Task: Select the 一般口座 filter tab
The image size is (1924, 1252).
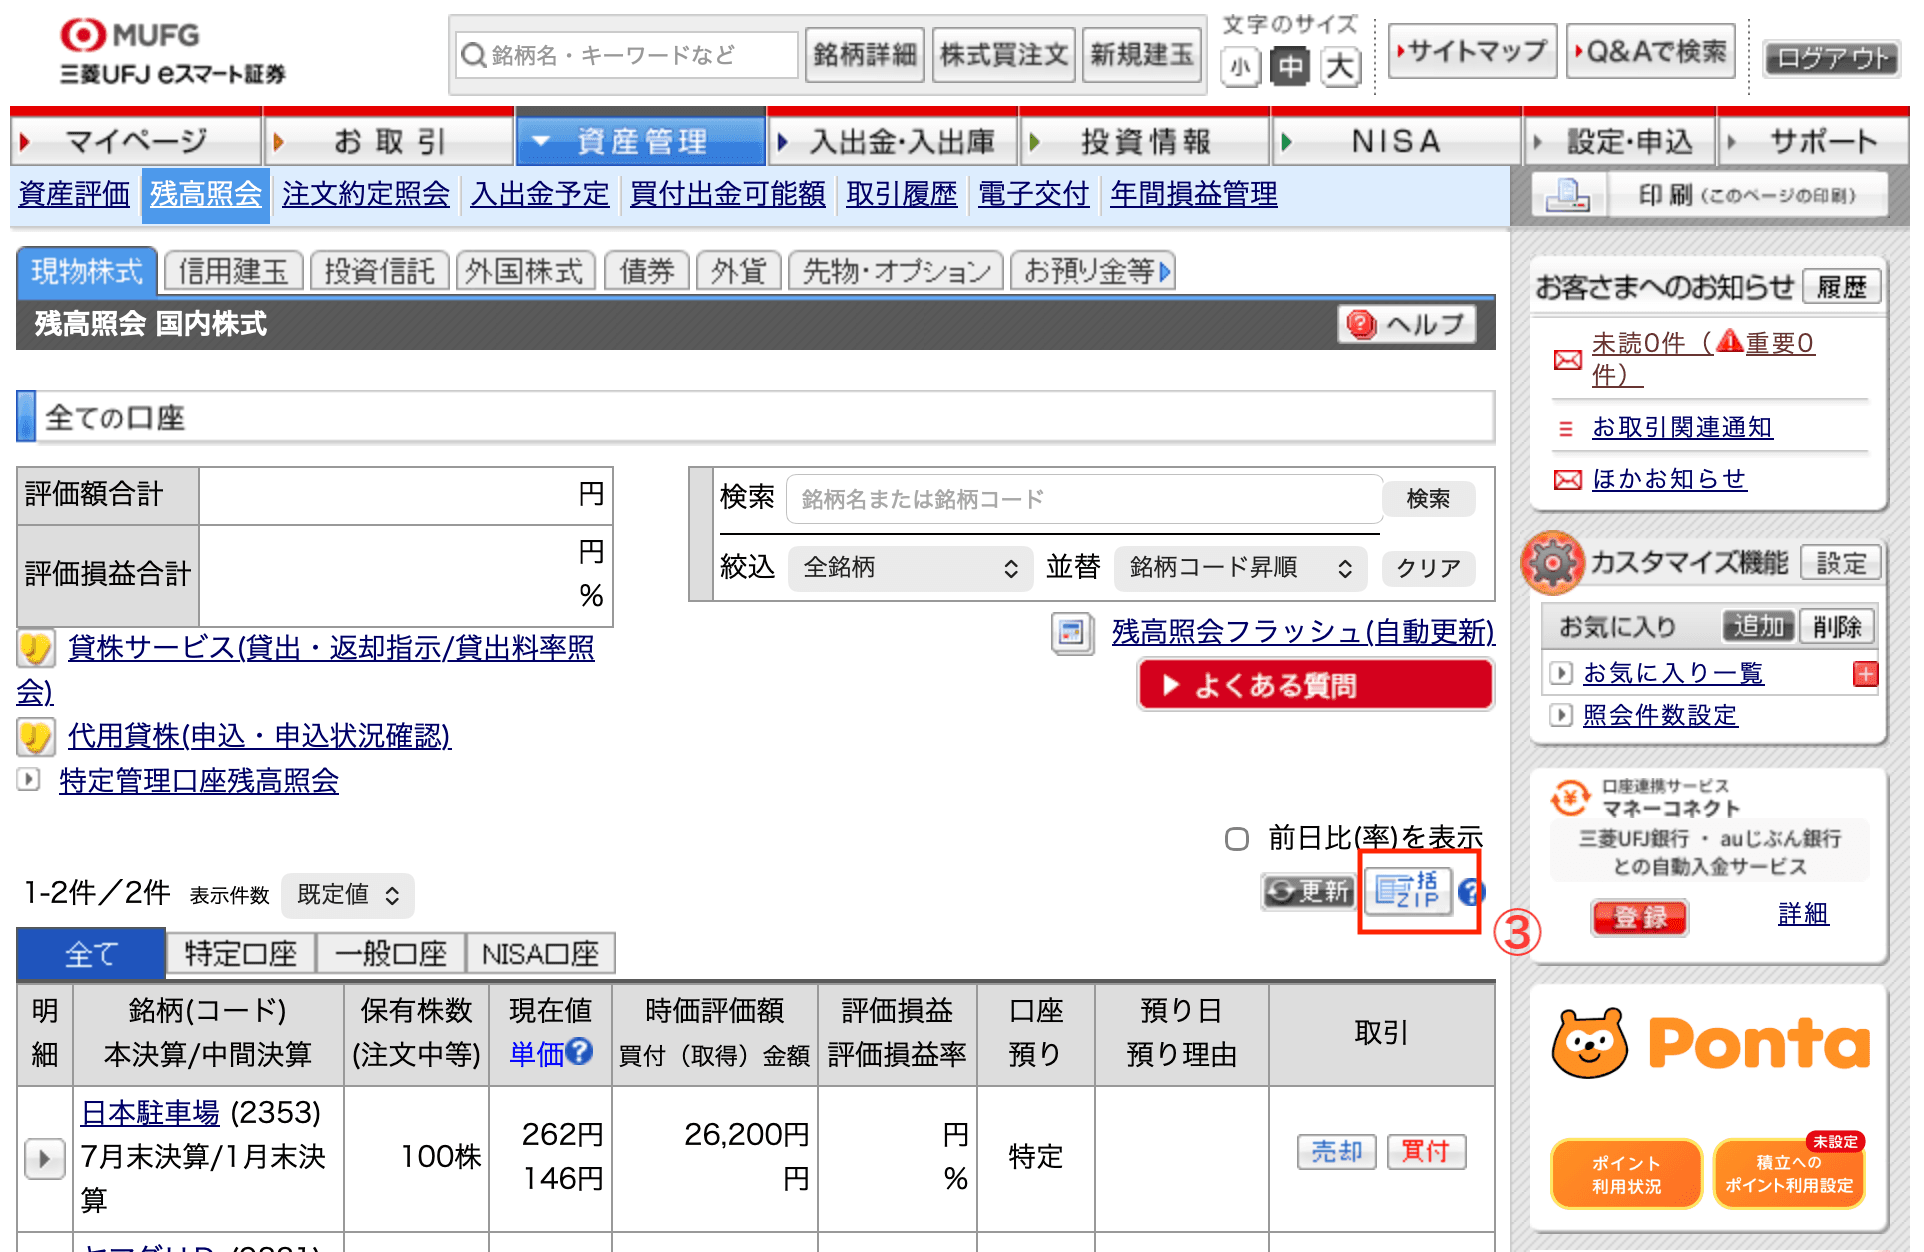Action: coord(391,954)
